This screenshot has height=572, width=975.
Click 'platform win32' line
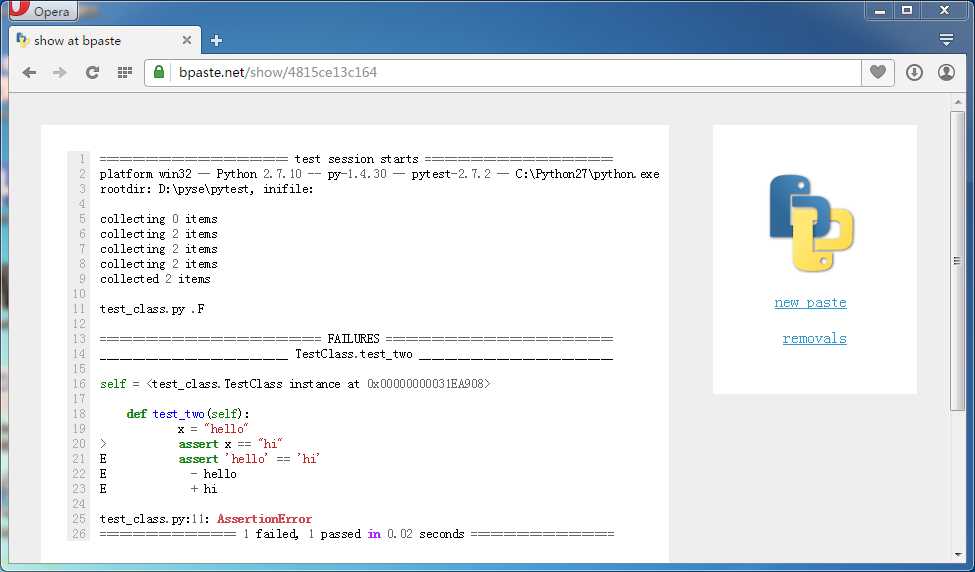(x=379, y=174)
